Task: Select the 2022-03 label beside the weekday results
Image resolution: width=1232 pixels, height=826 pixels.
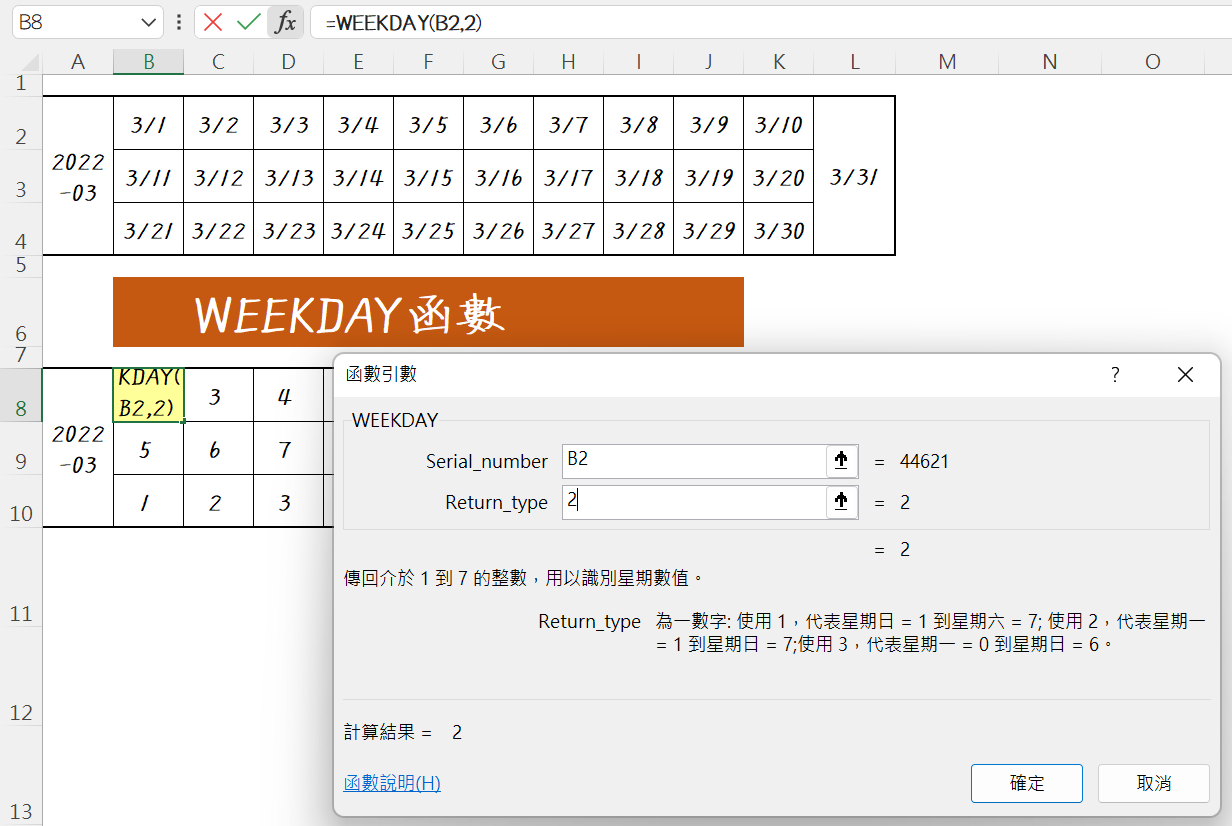Action: tap(78, 448)
